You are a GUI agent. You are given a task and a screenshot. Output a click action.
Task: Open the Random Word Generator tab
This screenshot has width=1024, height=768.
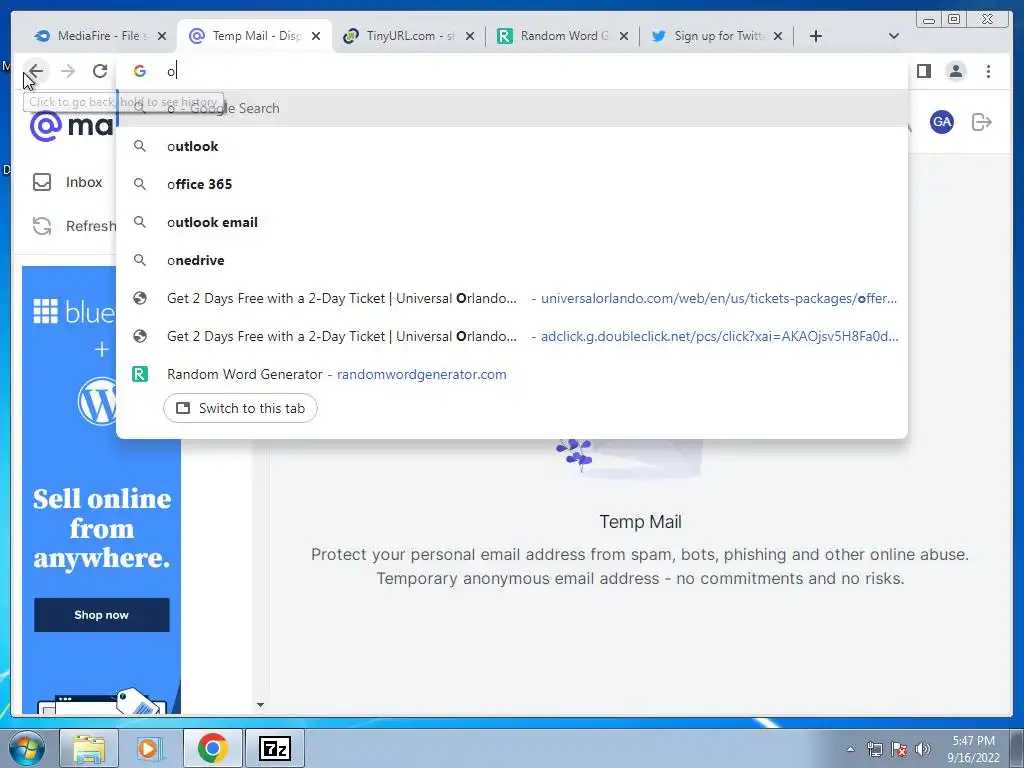(x=564, y=36)
